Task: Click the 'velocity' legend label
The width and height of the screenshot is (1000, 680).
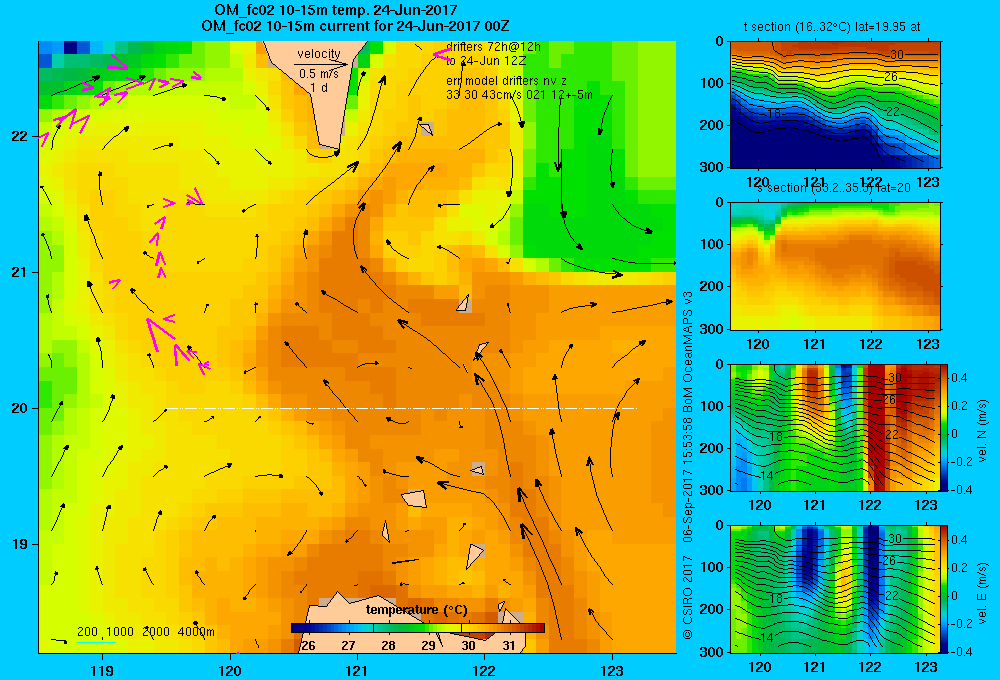Action: (x=319, y=54)
